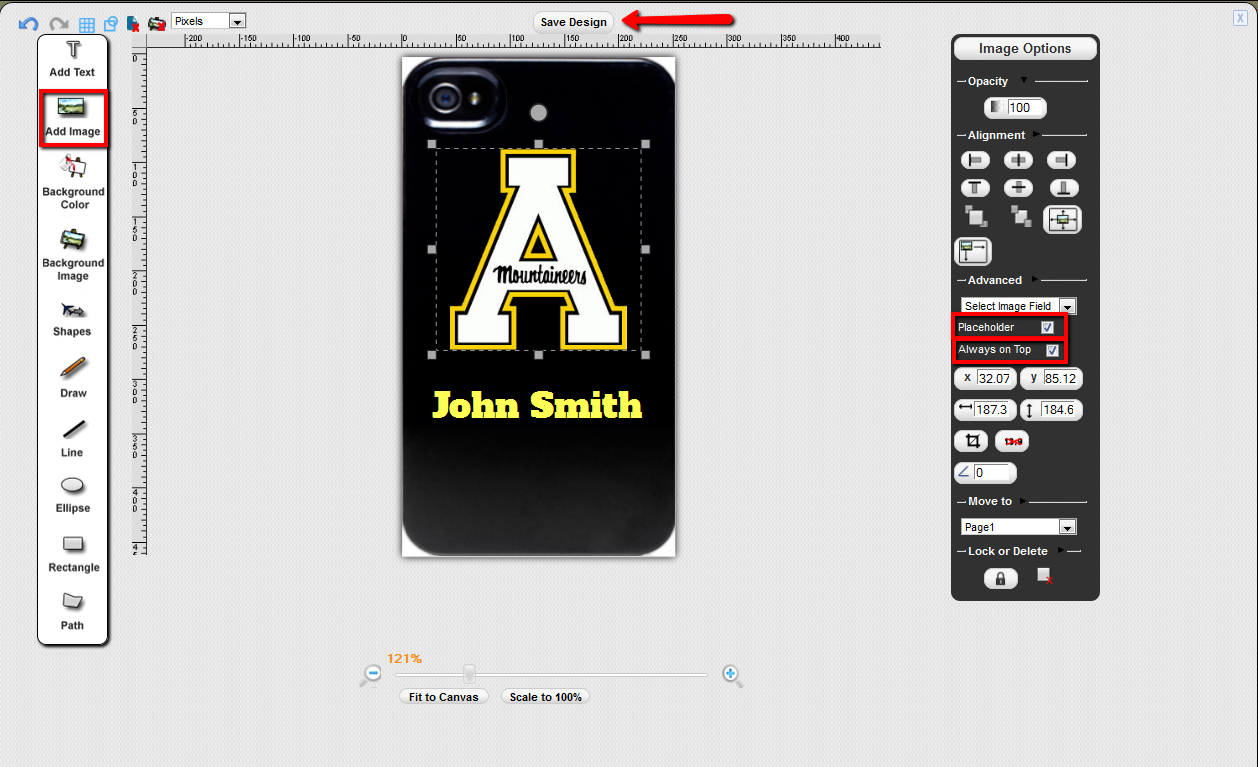Click the Fit to Canvas button
The height and width of the screenshot is (767, 1258).
click(443, 697)
